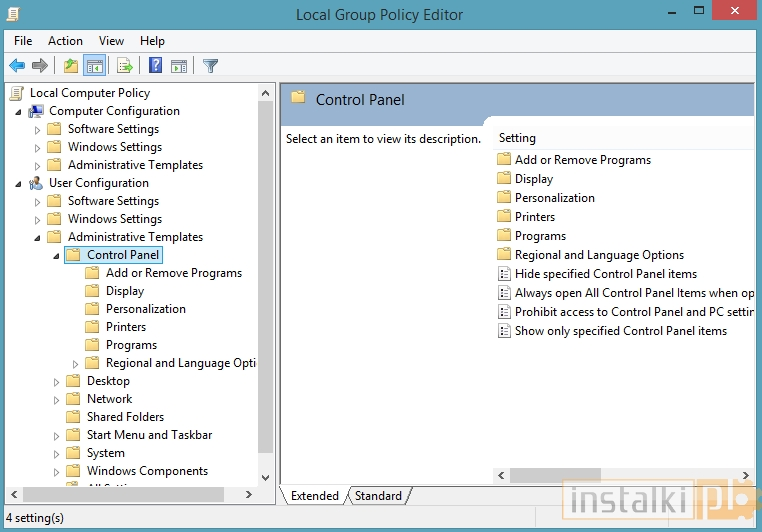Toggle the Show/Hide Console Tree icon
762x532 pixels.
95,65
